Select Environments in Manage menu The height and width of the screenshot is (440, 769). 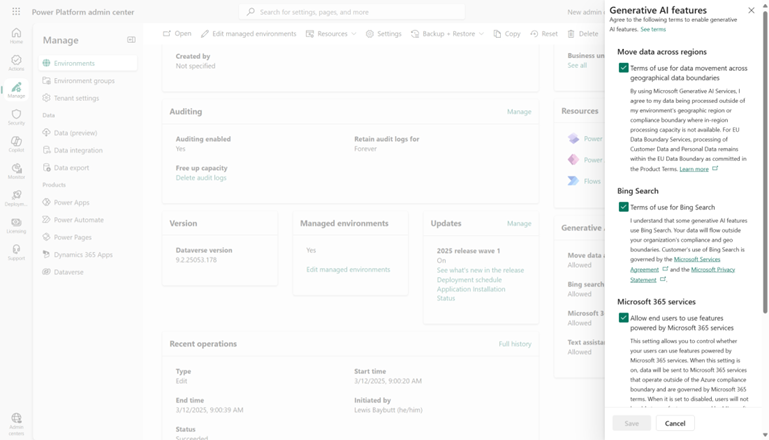click(x=88, y=63)
